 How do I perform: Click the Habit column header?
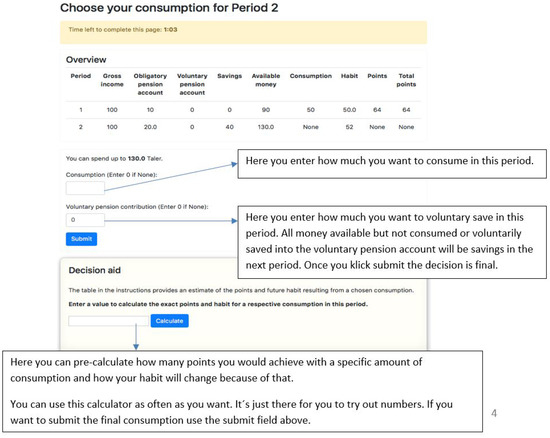click(349, 76)
